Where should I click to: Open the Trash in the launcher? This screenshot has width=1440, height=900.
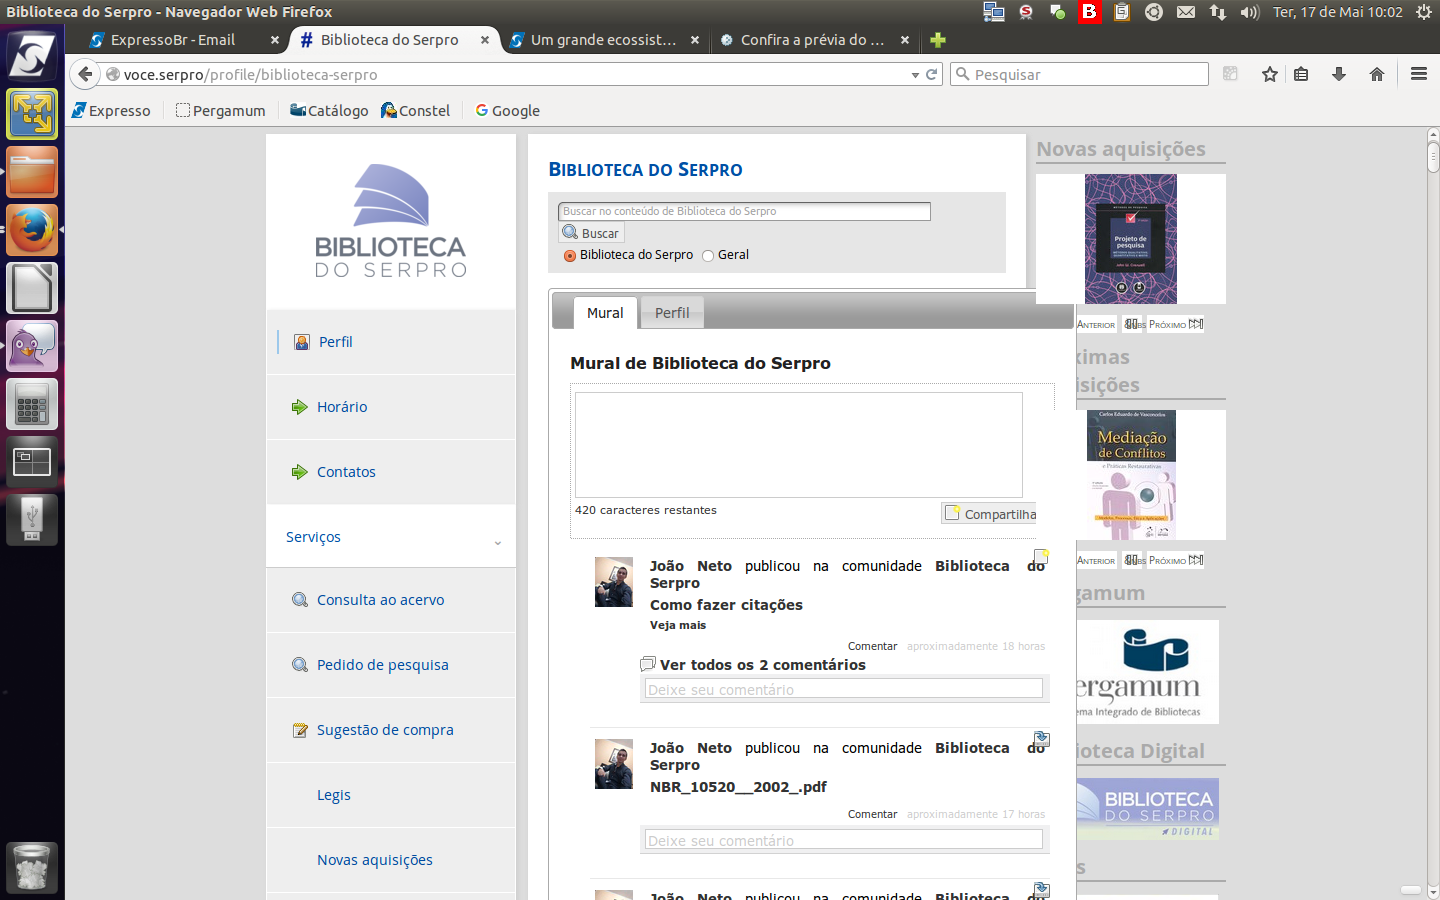click(x=32, y=867)
